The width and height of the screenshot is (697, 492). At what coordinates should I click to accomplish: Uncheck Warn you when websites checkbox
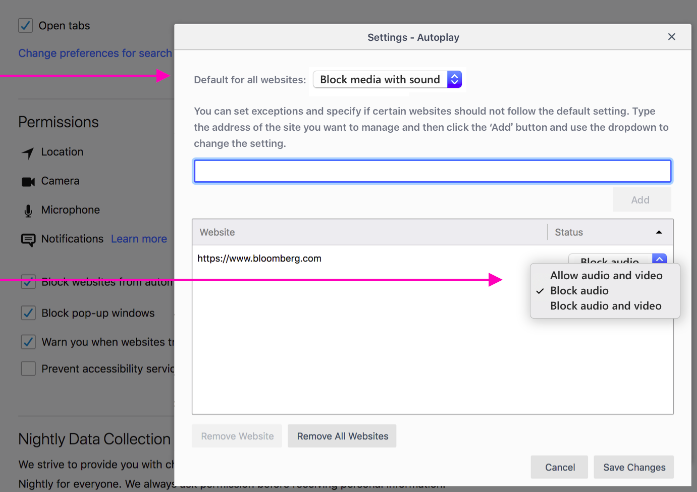[27, 342]
